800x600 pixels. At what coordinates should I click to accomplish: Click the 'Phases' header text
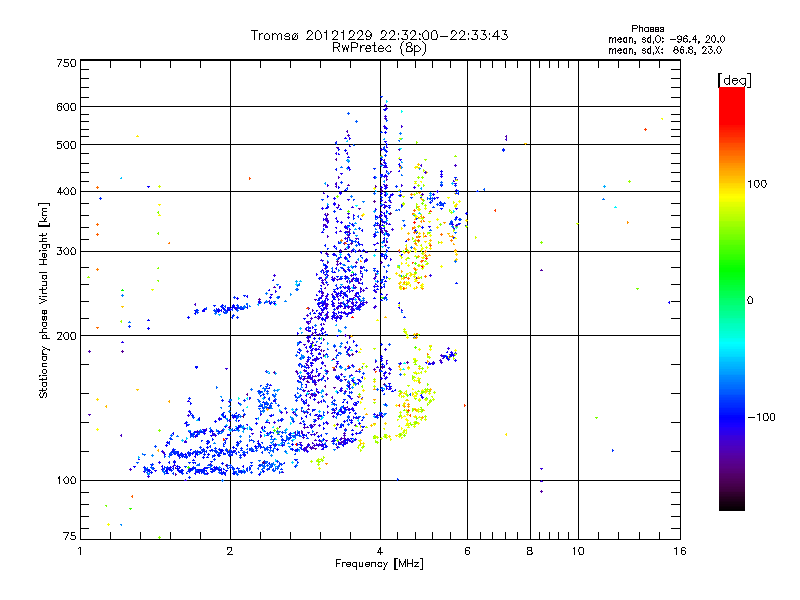coord(647,29)
